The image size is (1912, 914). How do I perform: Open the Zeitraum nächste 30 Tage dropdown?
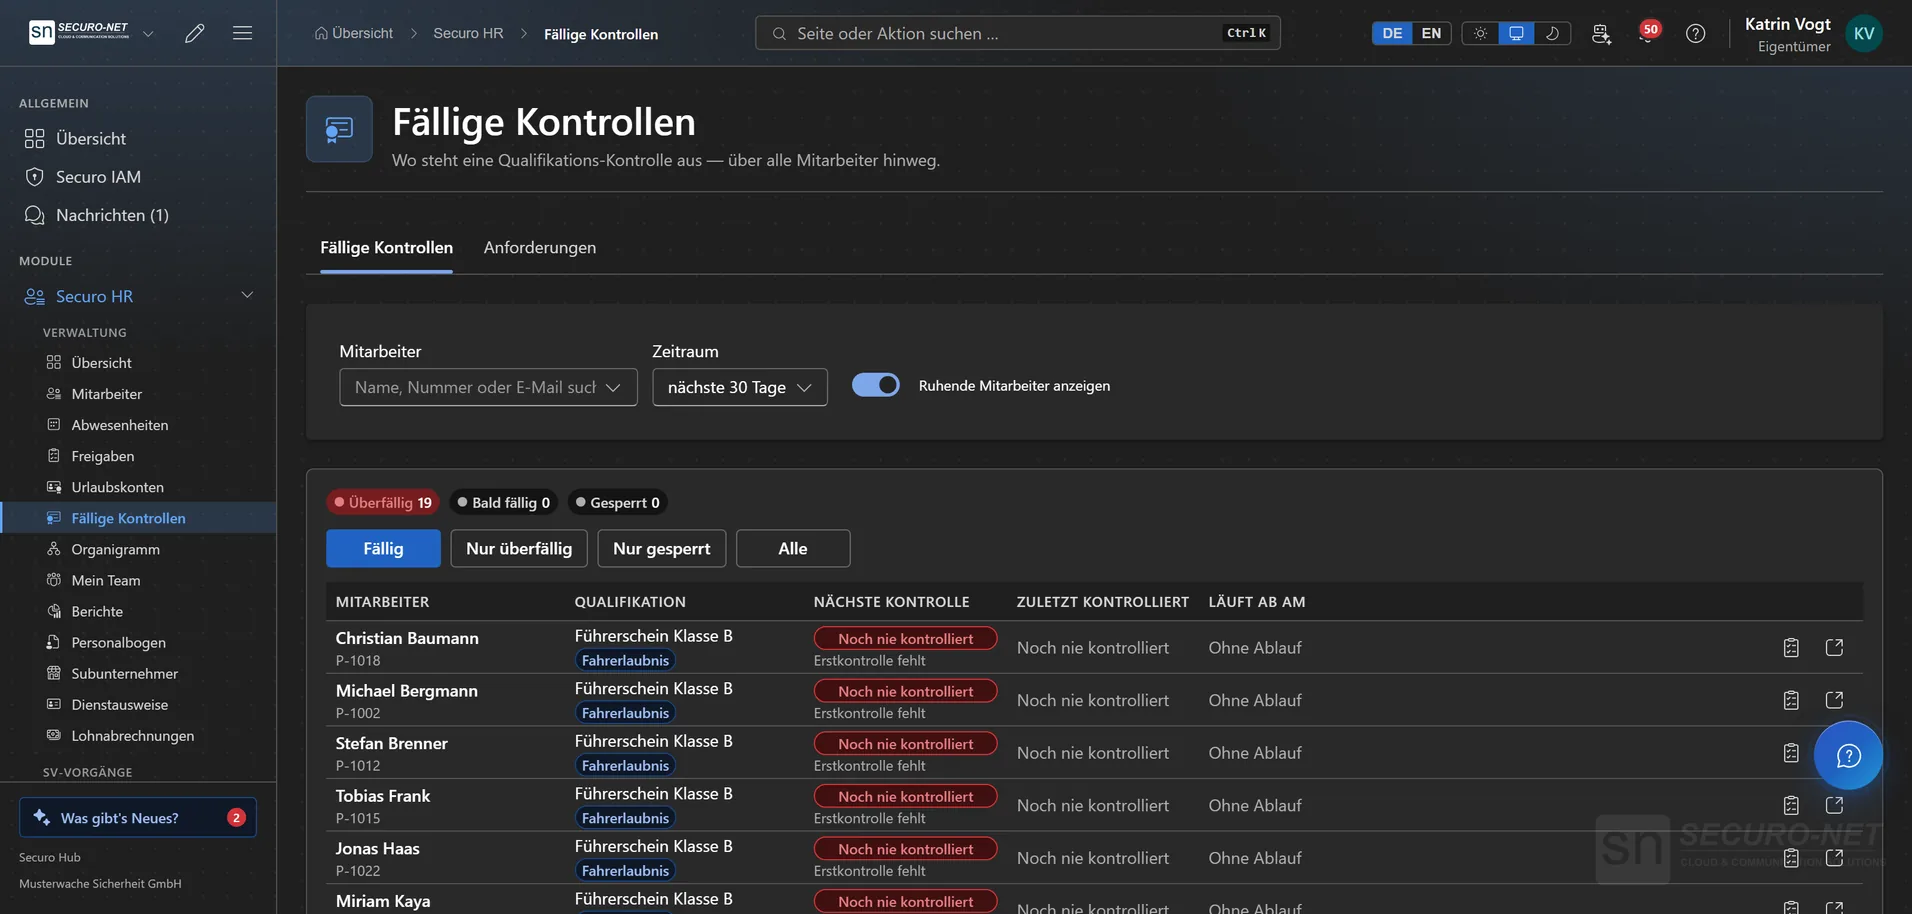[740, 387]
